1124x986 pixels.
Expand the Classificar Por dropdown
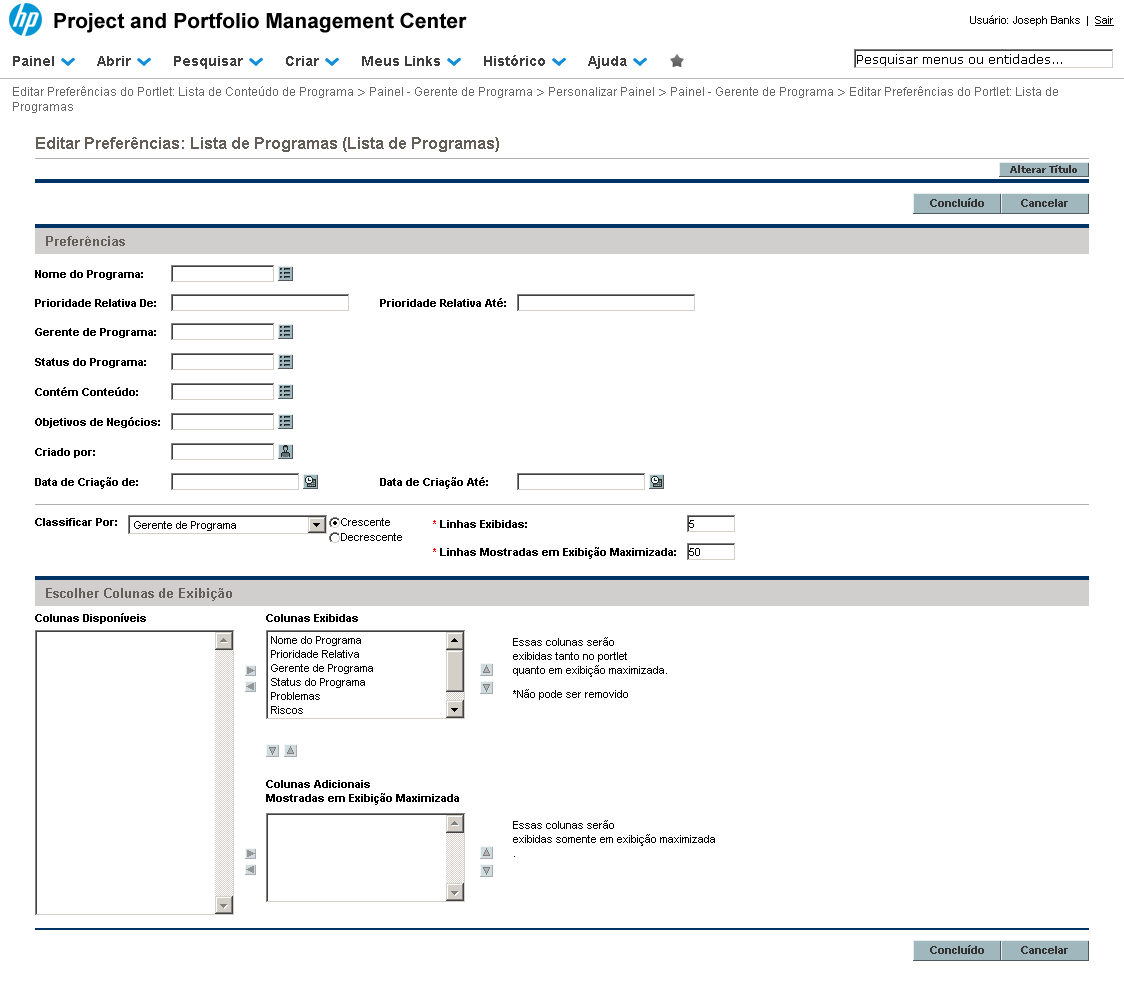[x=317, y=525]
